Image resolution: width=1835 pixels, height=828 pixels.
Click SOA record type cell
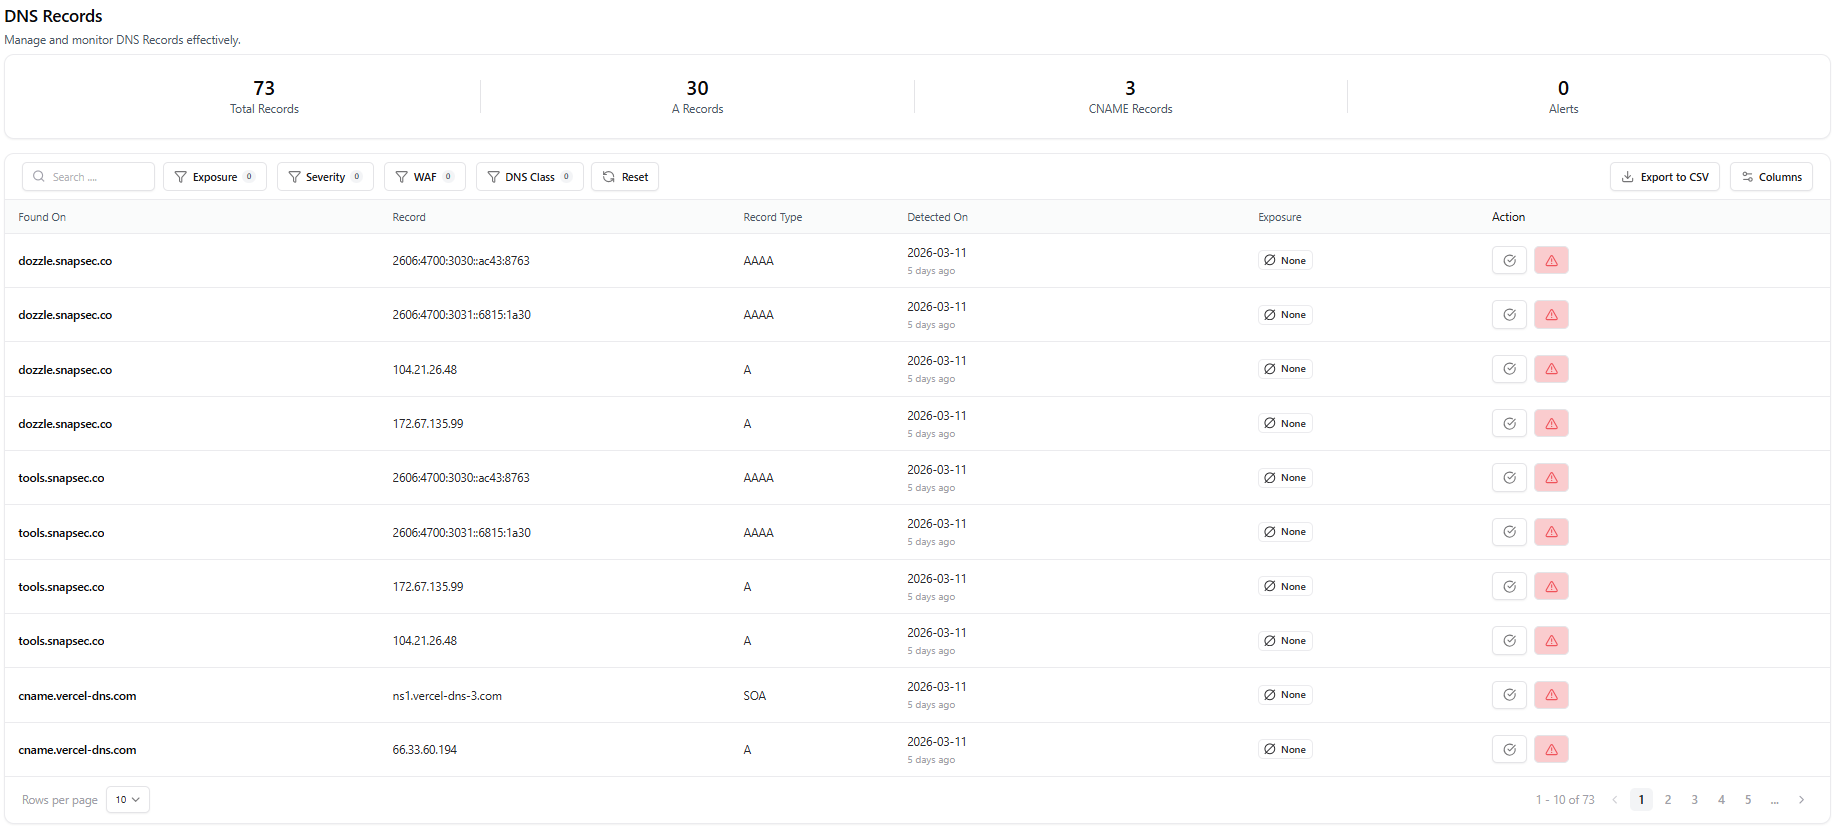[755, 696]
